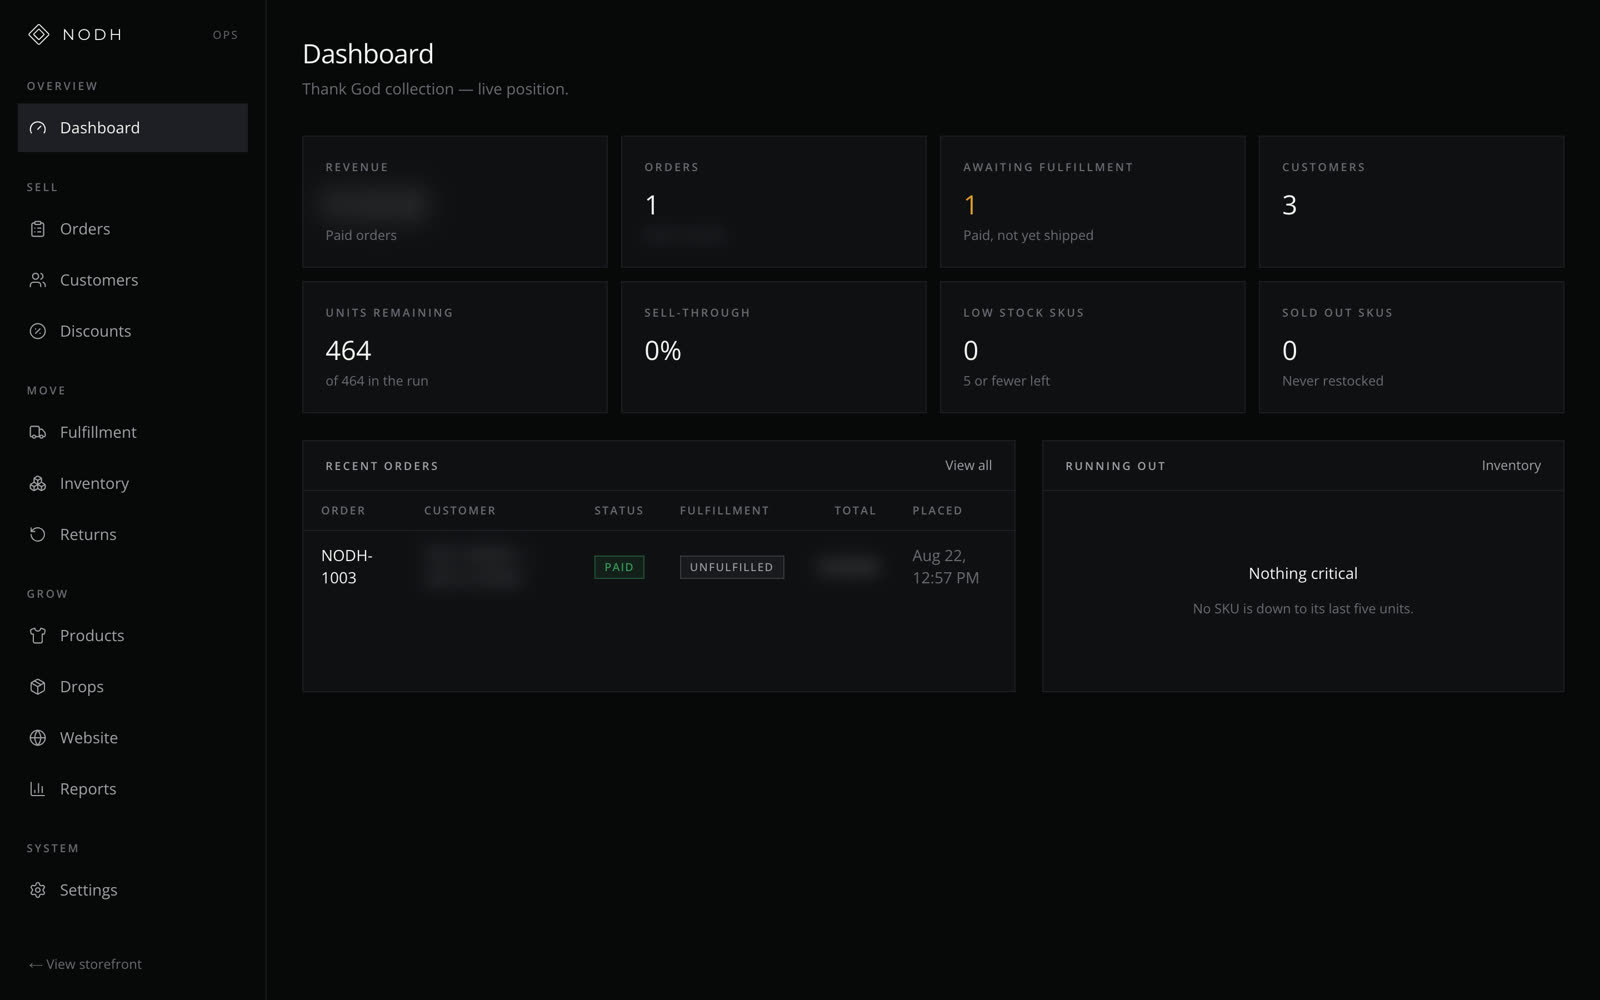Click the Orders count card showing 1
The width and height of the screenshot is (1600, 1000).
(774, 202)
